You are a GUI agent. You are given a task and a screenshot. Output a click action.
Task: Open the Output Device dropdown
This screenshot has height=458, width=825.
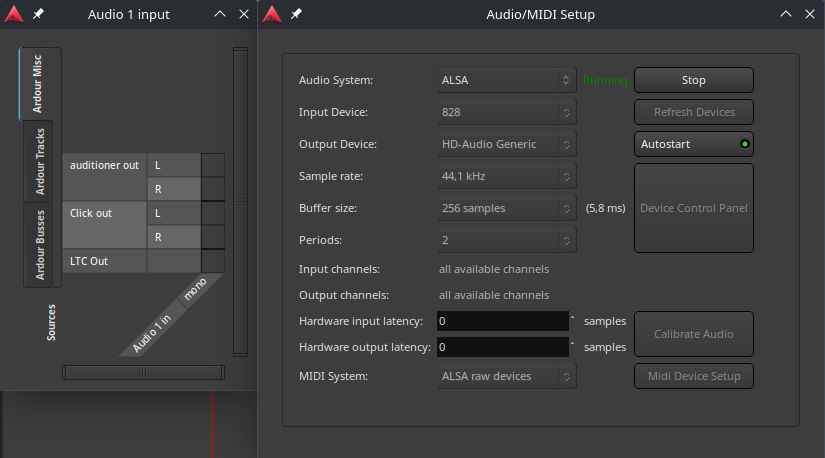(x=506, y=144)
